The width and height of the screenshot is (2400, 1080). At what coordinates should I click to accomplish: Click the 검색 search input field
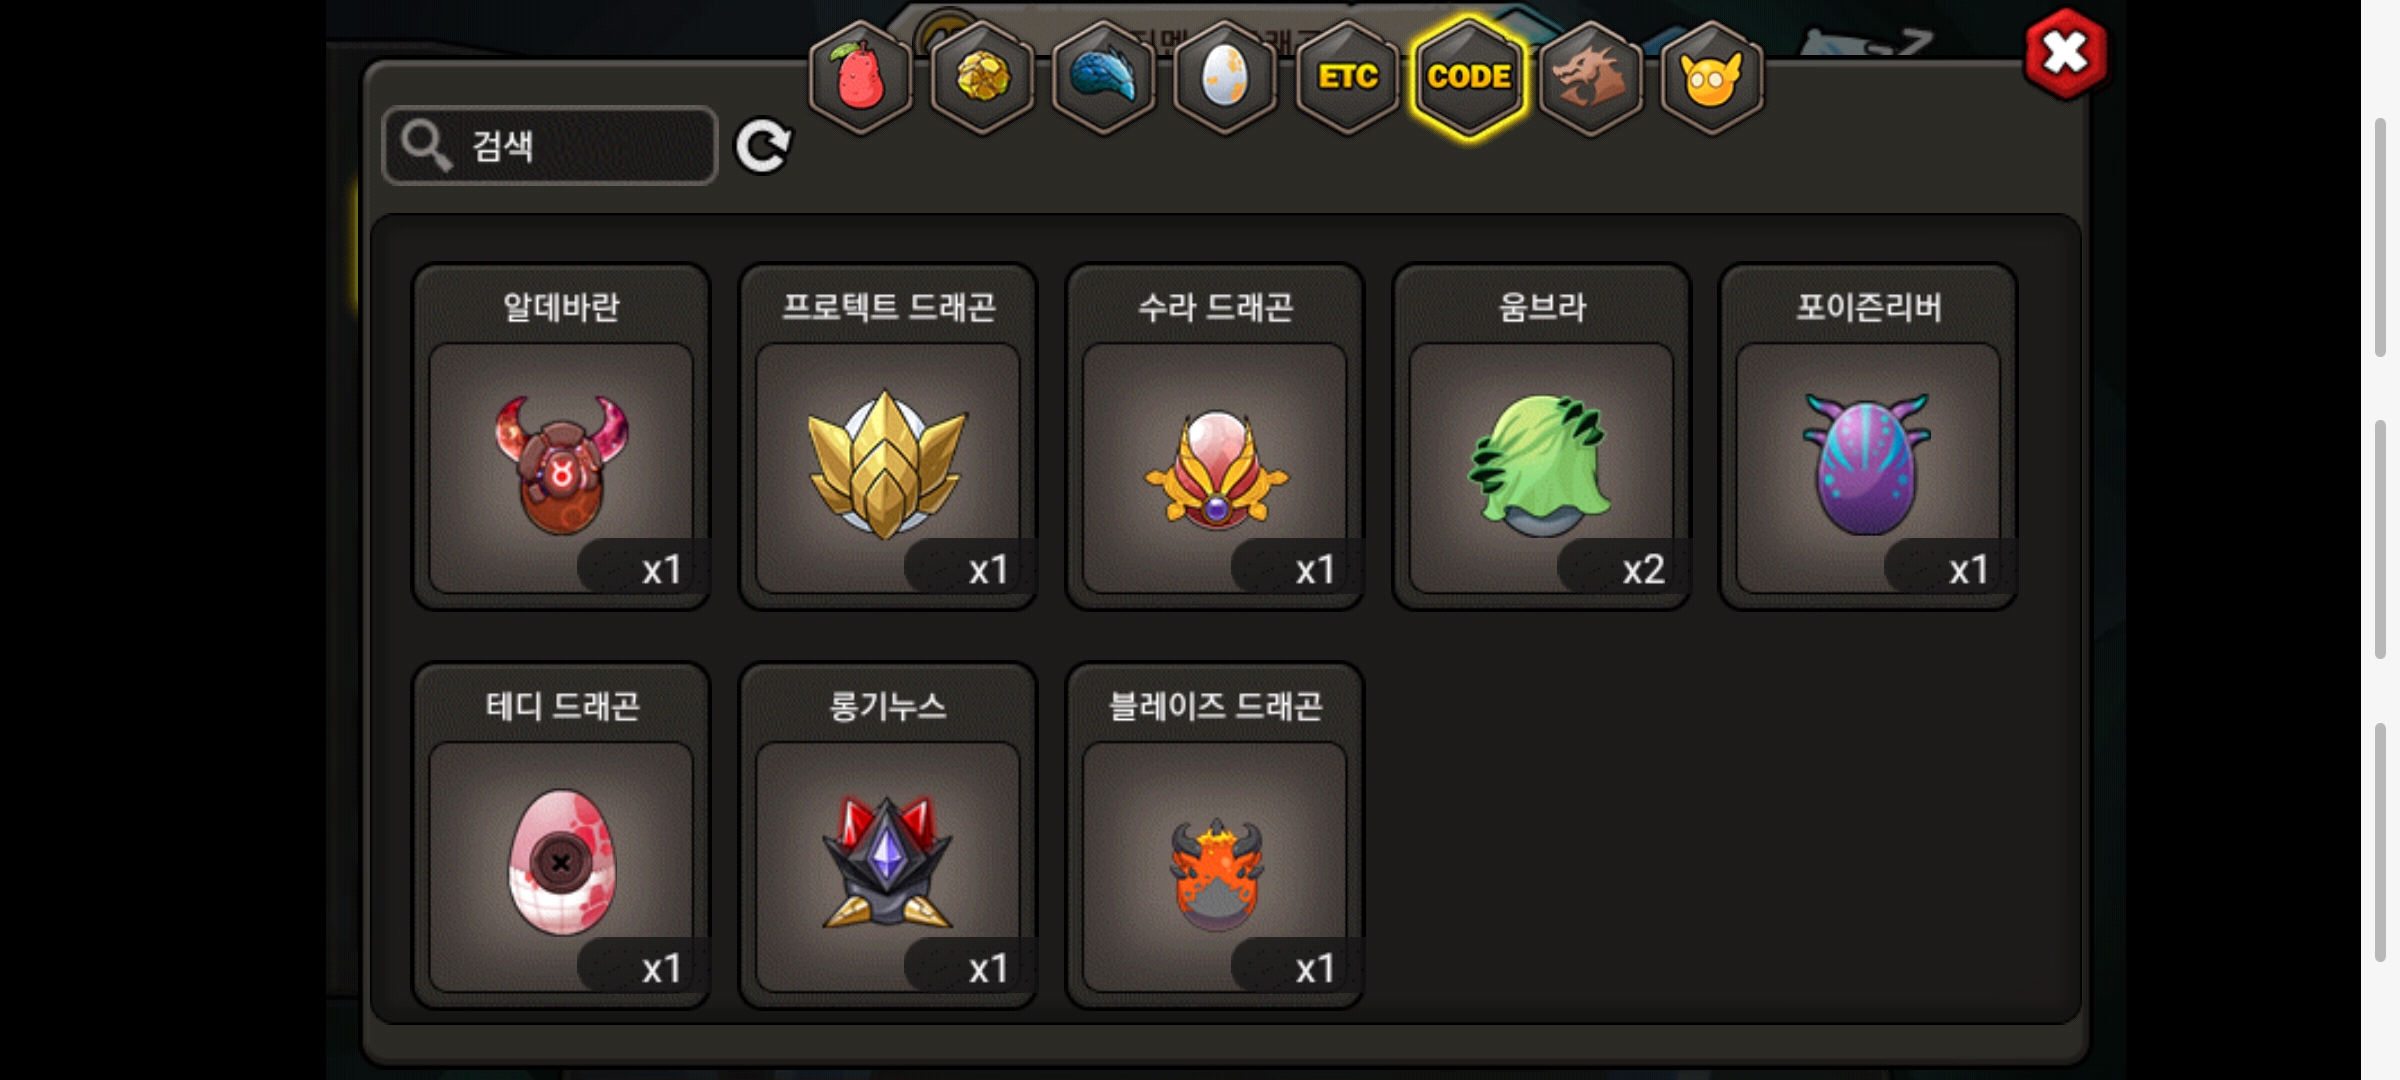(550, 146)
